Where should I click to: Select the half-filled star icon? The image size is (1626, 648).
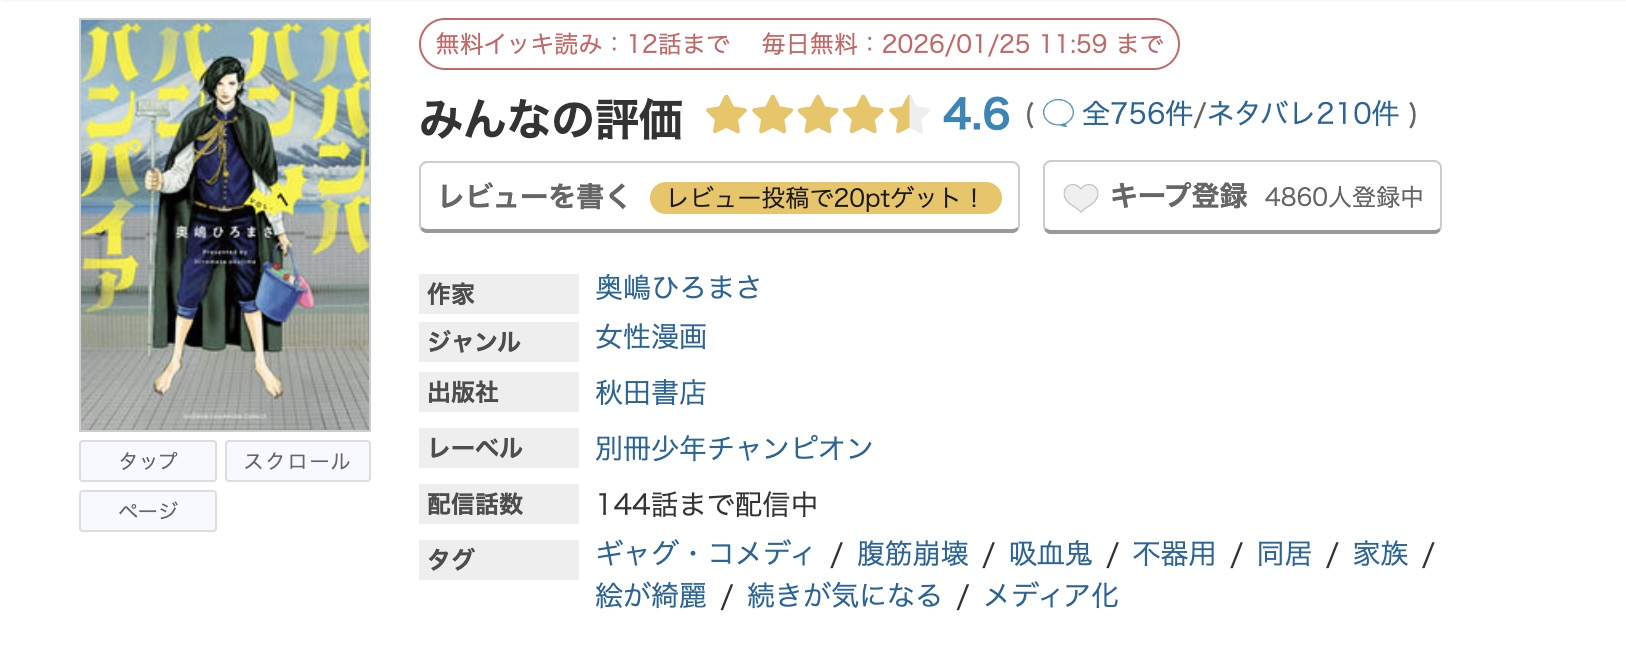908,115
